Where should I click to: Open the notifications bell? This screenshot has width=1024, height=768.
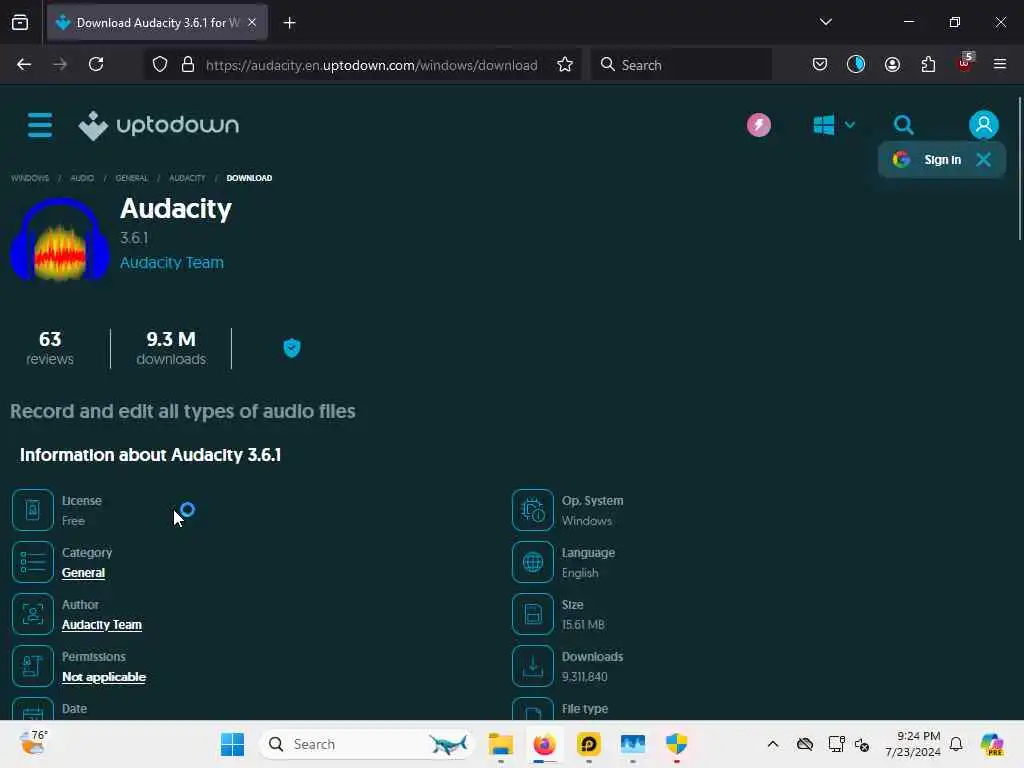[956, 744]
